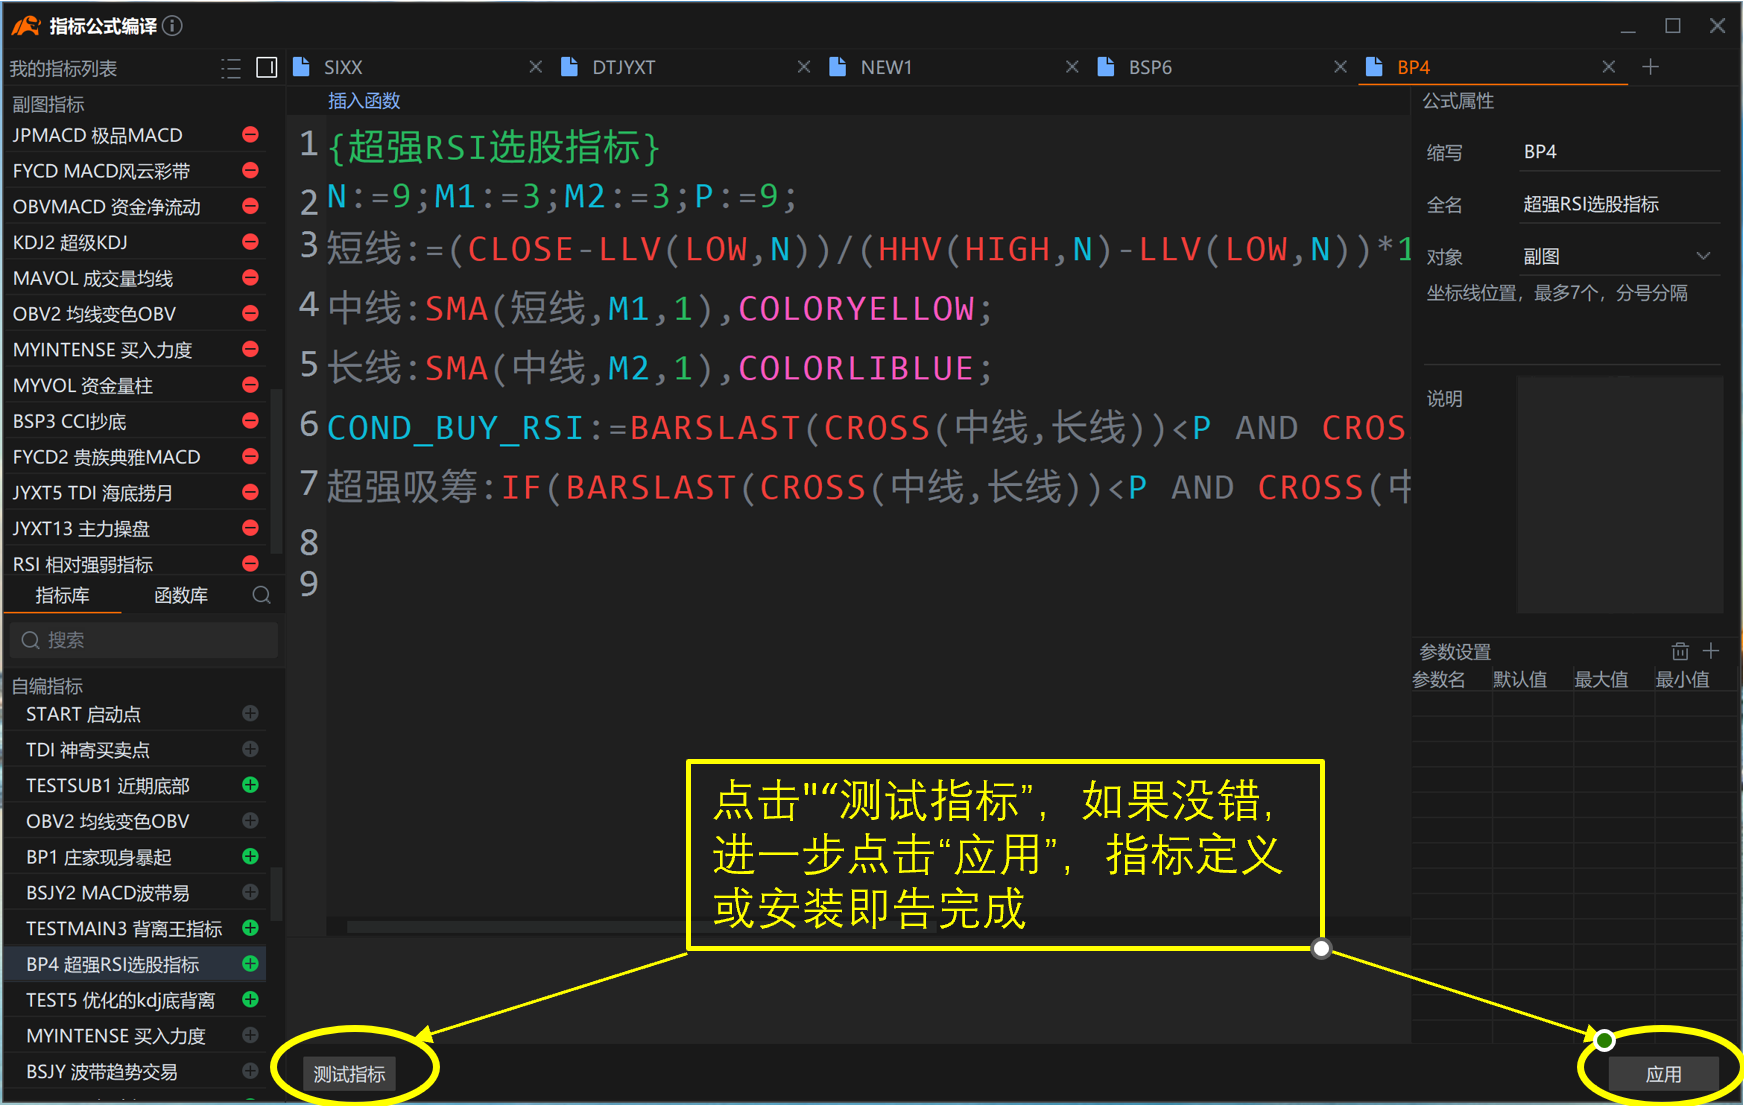Click the info icon next to 指标公式编译 title
The image size is (1744, 1106).
click(172, 25)
